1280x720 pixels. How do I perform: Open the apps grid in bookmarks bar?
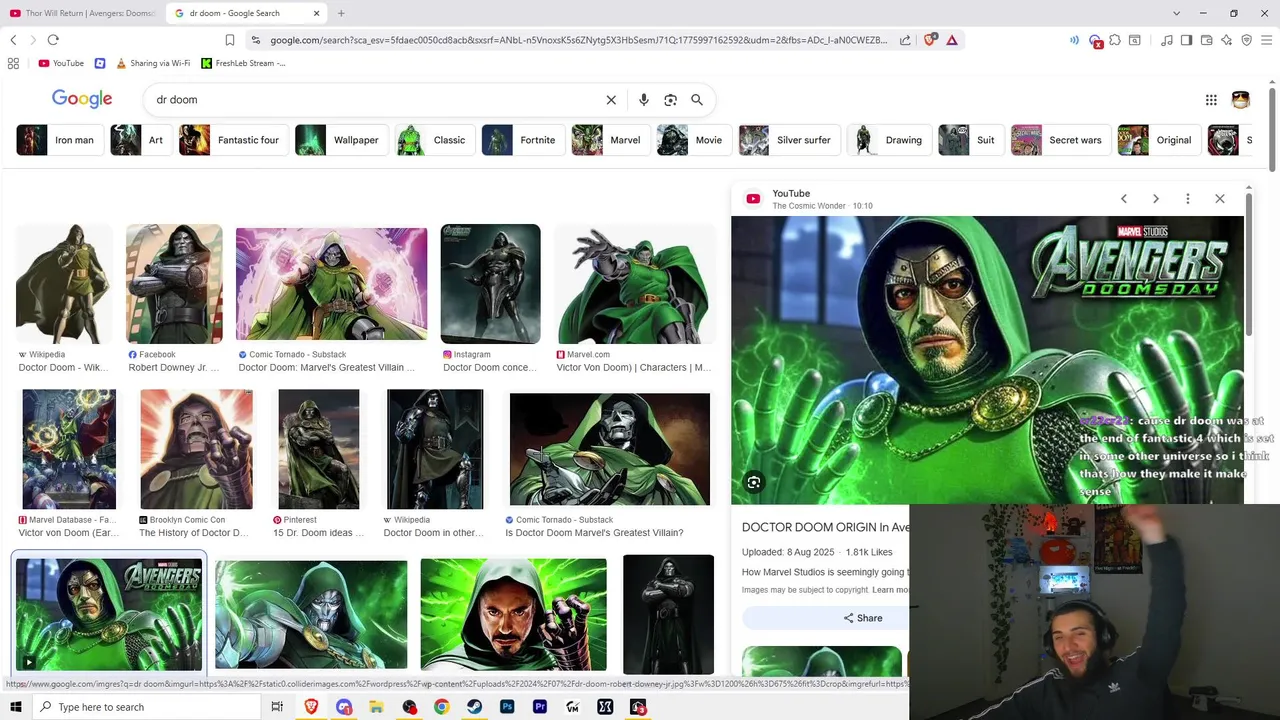click(13, 63)
